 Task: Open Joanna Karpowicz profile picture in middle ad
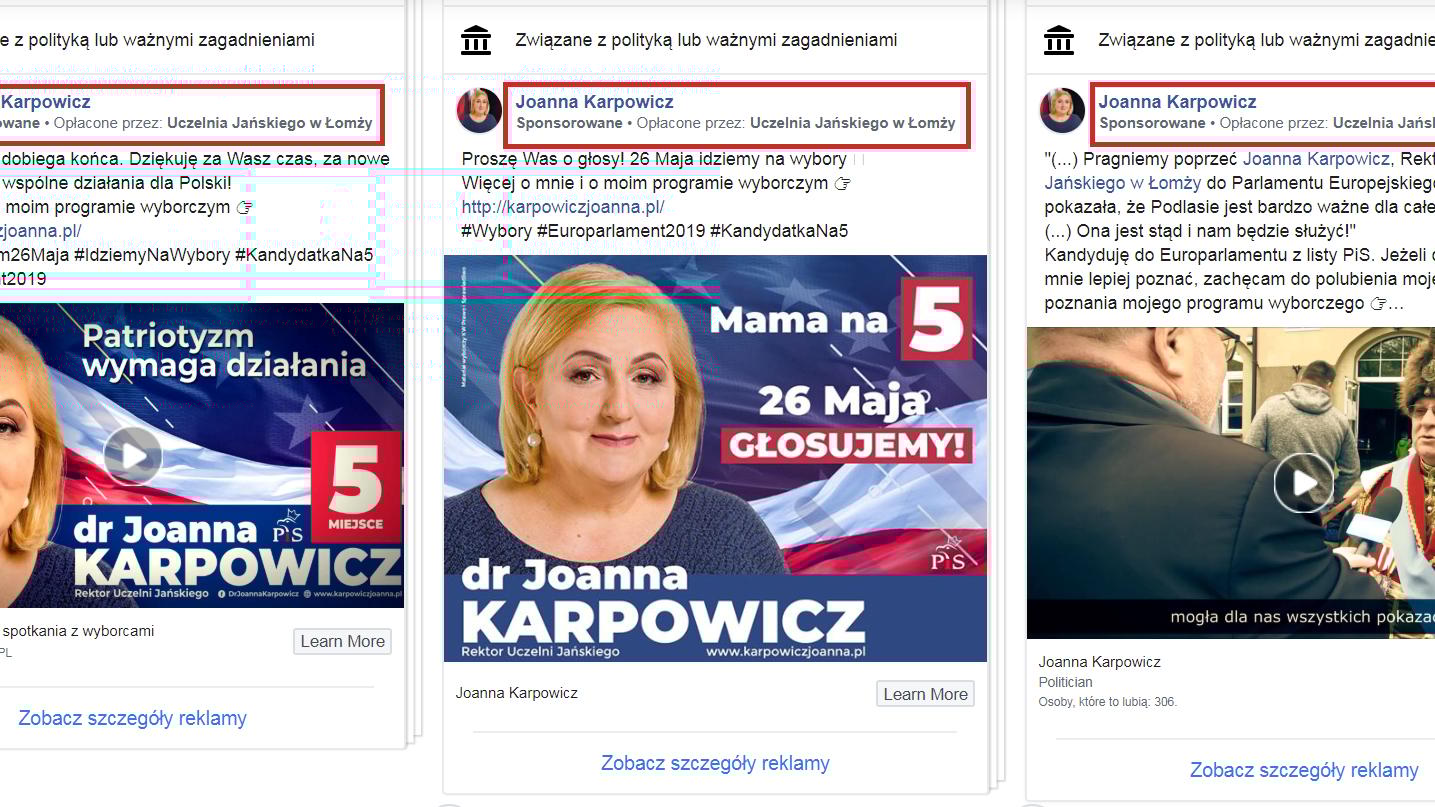pos(479,111)
